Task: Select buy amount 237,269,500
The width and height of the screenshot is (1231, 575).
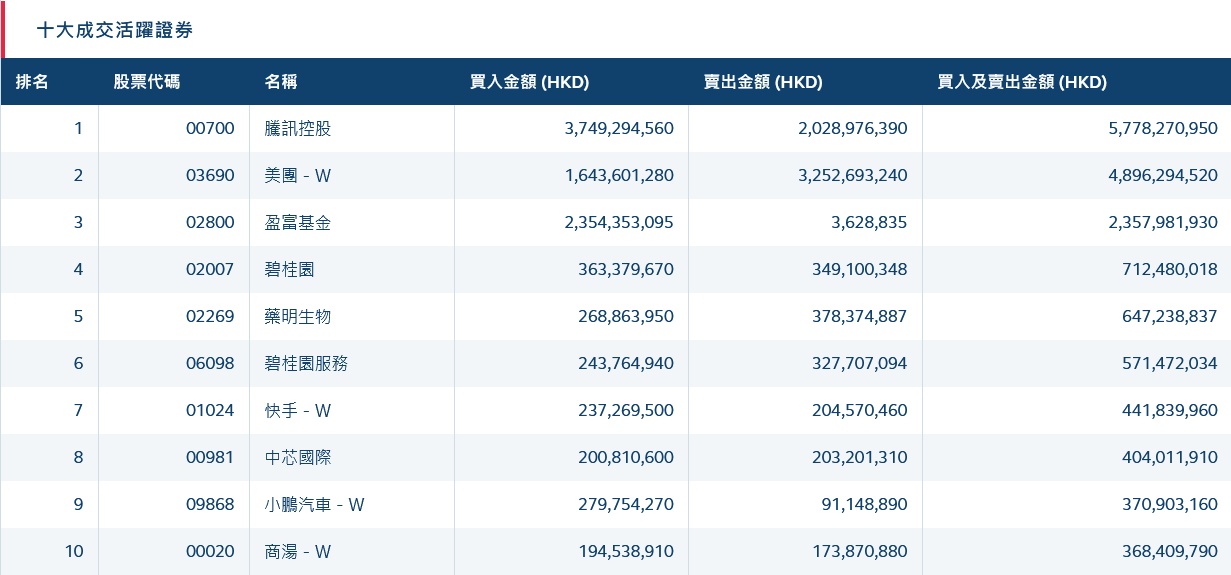Action: tap(626, 410)
